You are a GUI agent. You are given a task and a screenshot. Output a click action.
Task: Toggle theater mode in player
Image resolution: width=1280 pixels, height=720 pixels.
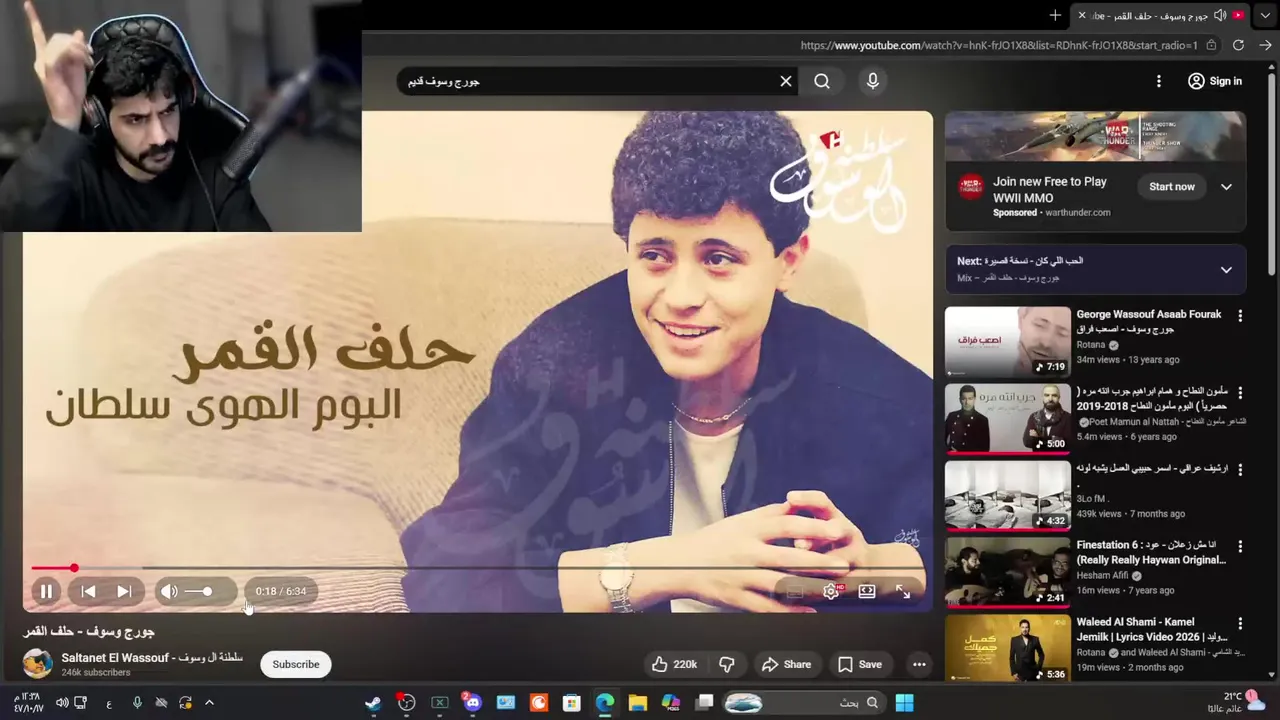tap(867, 592)
